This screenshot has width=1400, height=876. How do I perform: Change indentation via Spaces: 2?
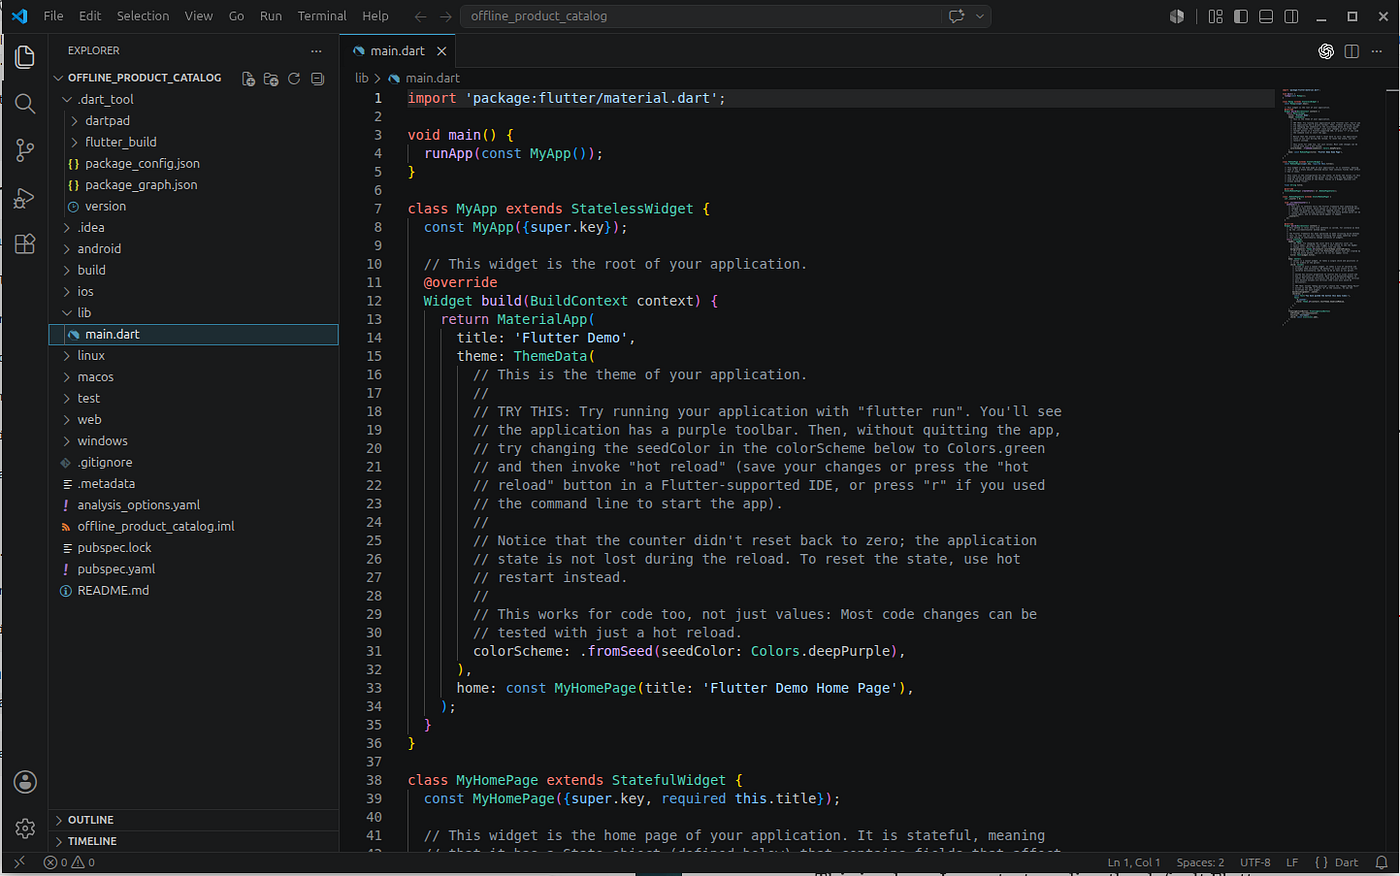[x=1200, y=862]
